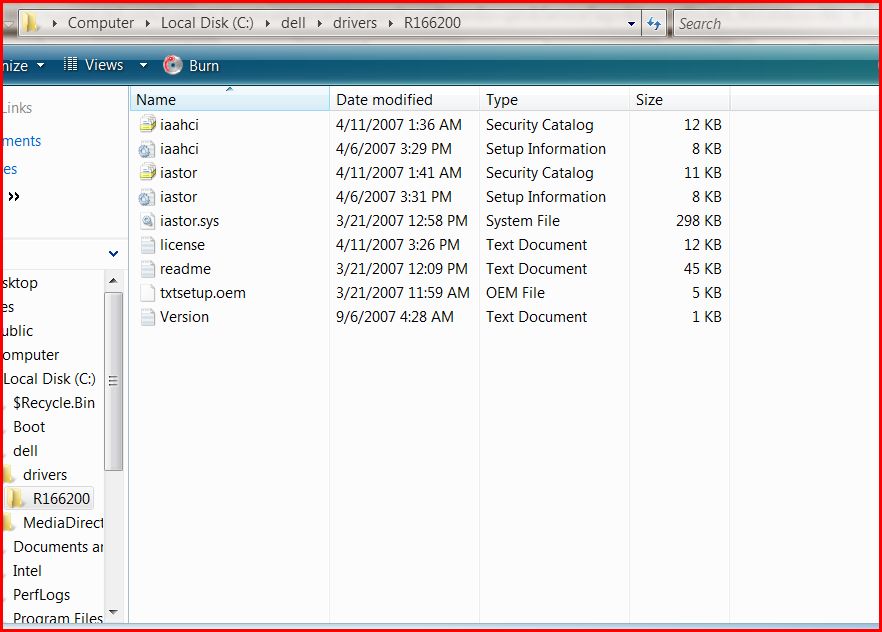Viewport: 882px width, 632px height.
Task: Click the folder tree scrollbar thumb
Action: click(x=113, y=381)
